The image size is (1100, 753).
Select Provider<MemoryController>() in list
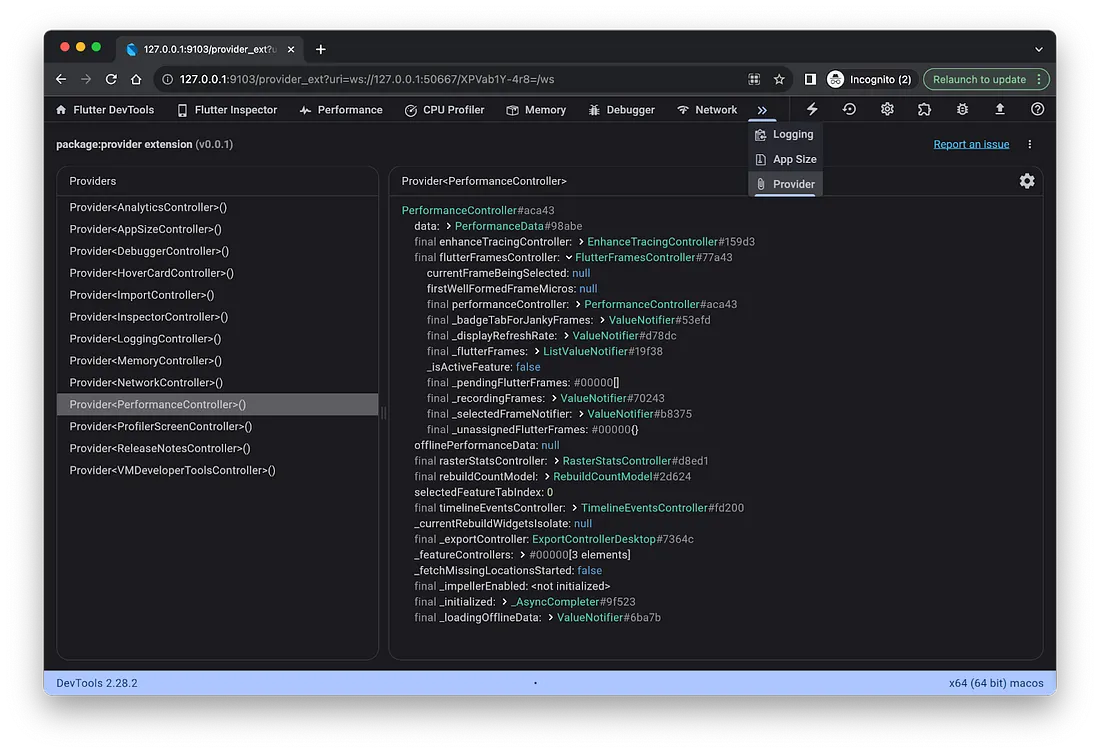[217, 361]
